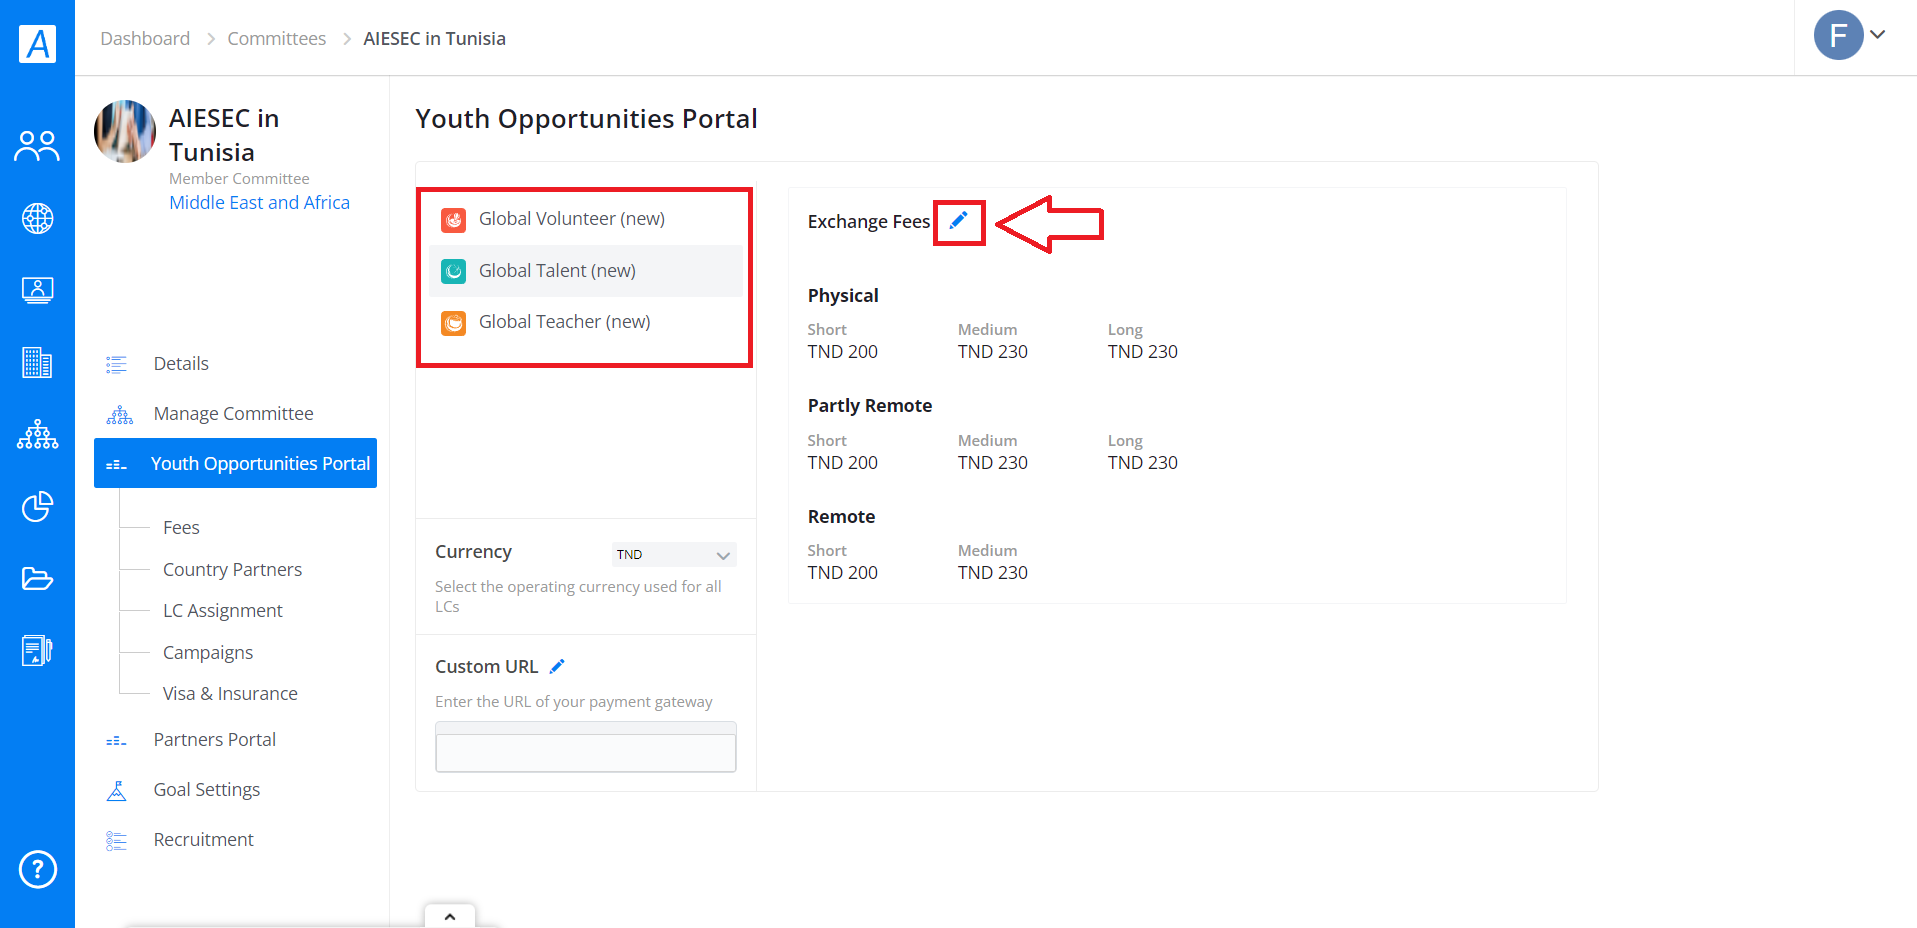This screenshot has height=928, width=1917.
Task: Open the globe icon in left sidebar
Action: [37, 218]
